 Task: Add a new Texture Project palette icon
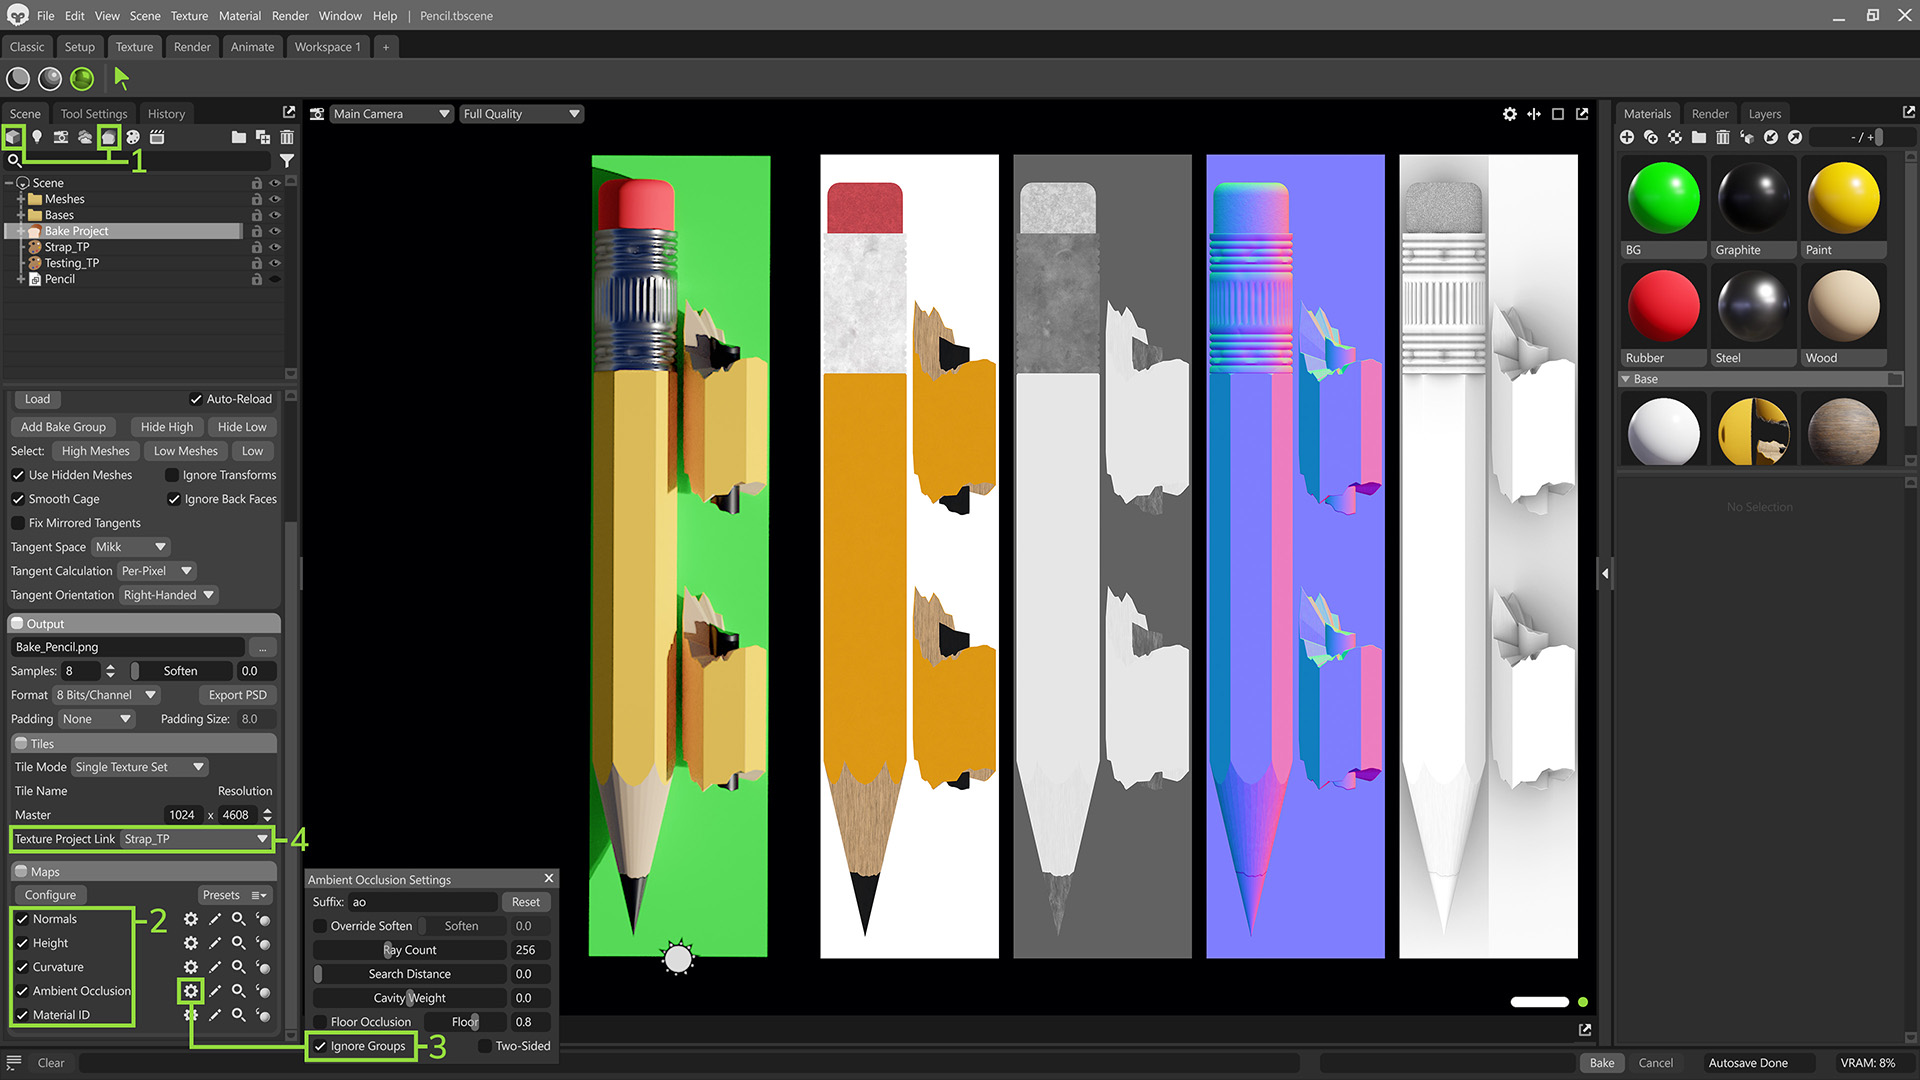point(133,137)
